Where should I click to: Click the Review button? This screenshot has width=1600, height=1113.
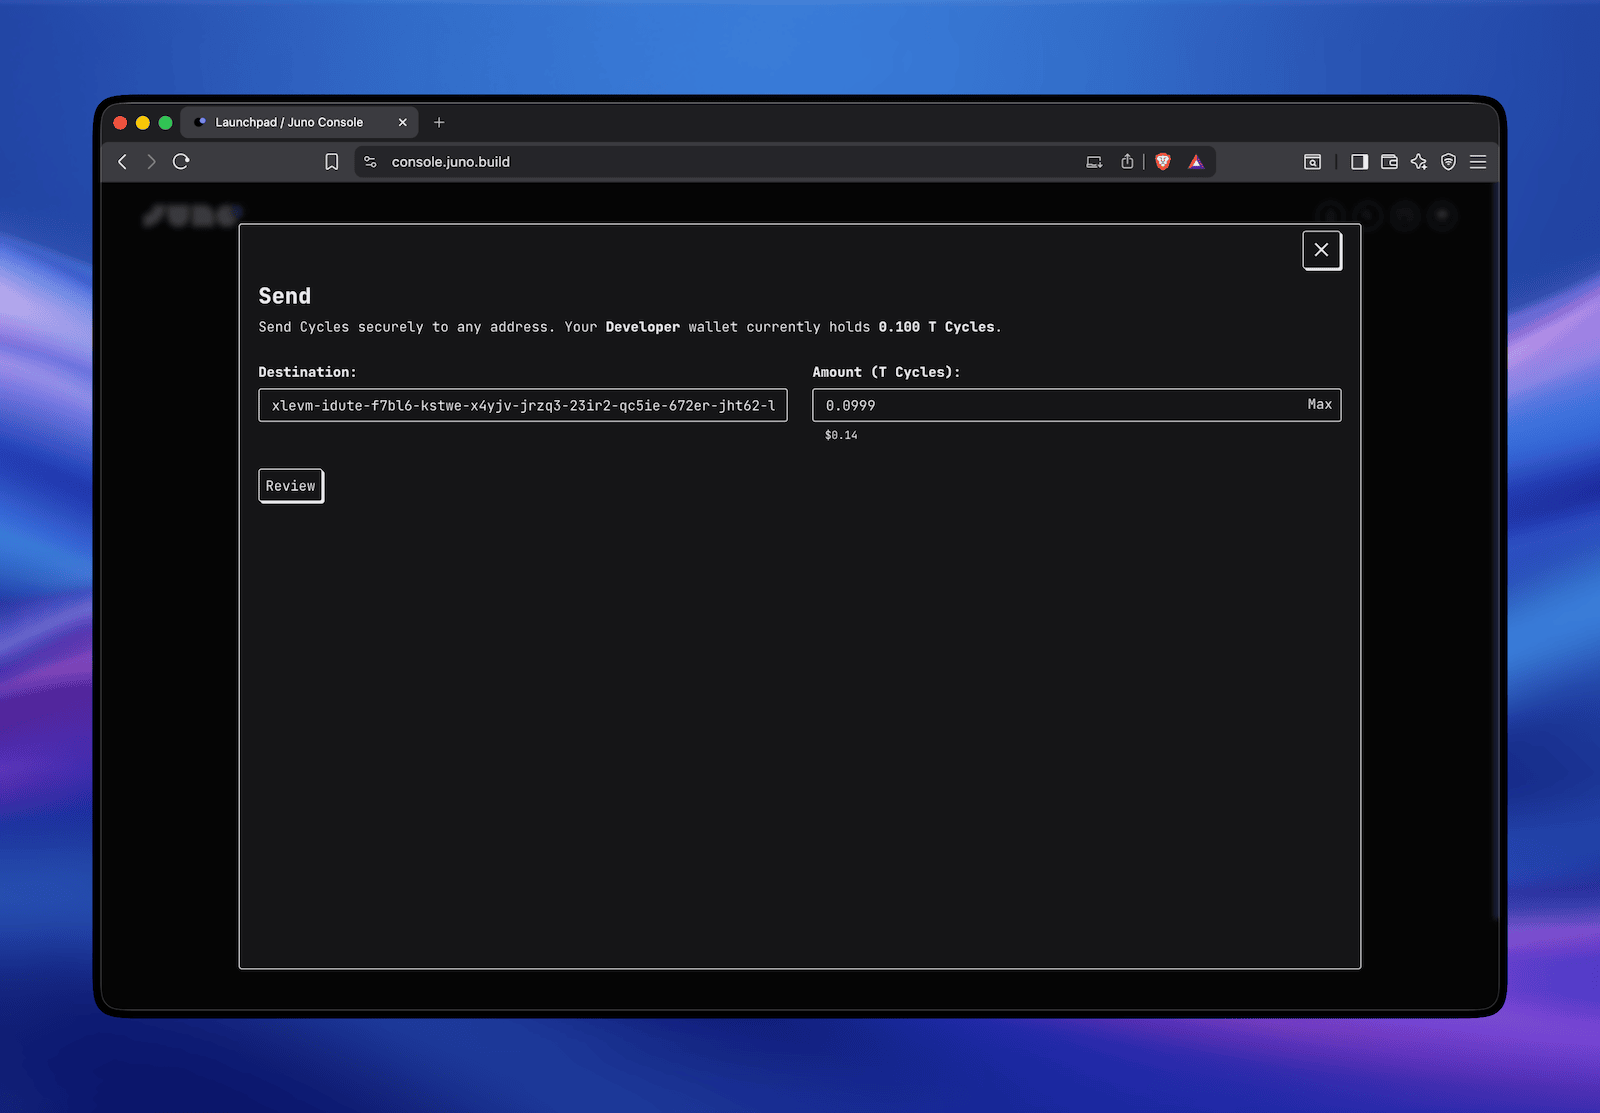(x=290, y=486)
